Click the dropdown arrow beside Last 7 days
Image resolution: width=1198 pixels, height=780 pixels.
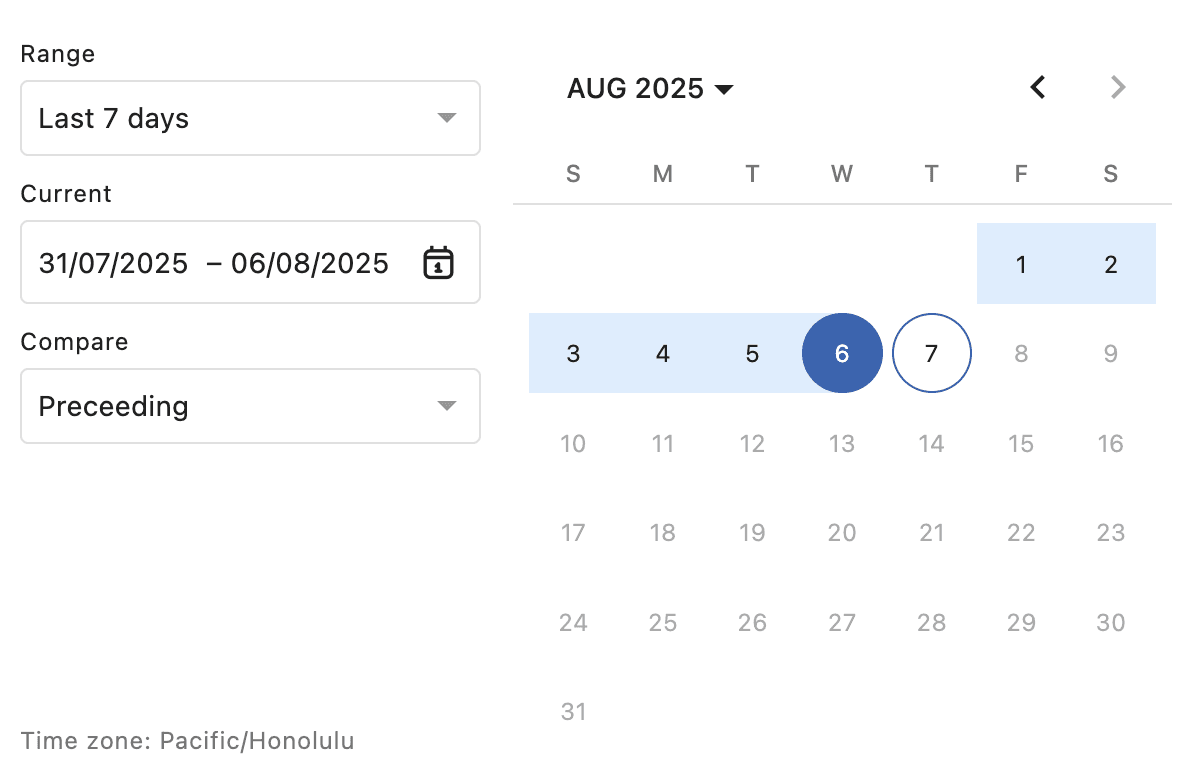(x=447, y=118)
